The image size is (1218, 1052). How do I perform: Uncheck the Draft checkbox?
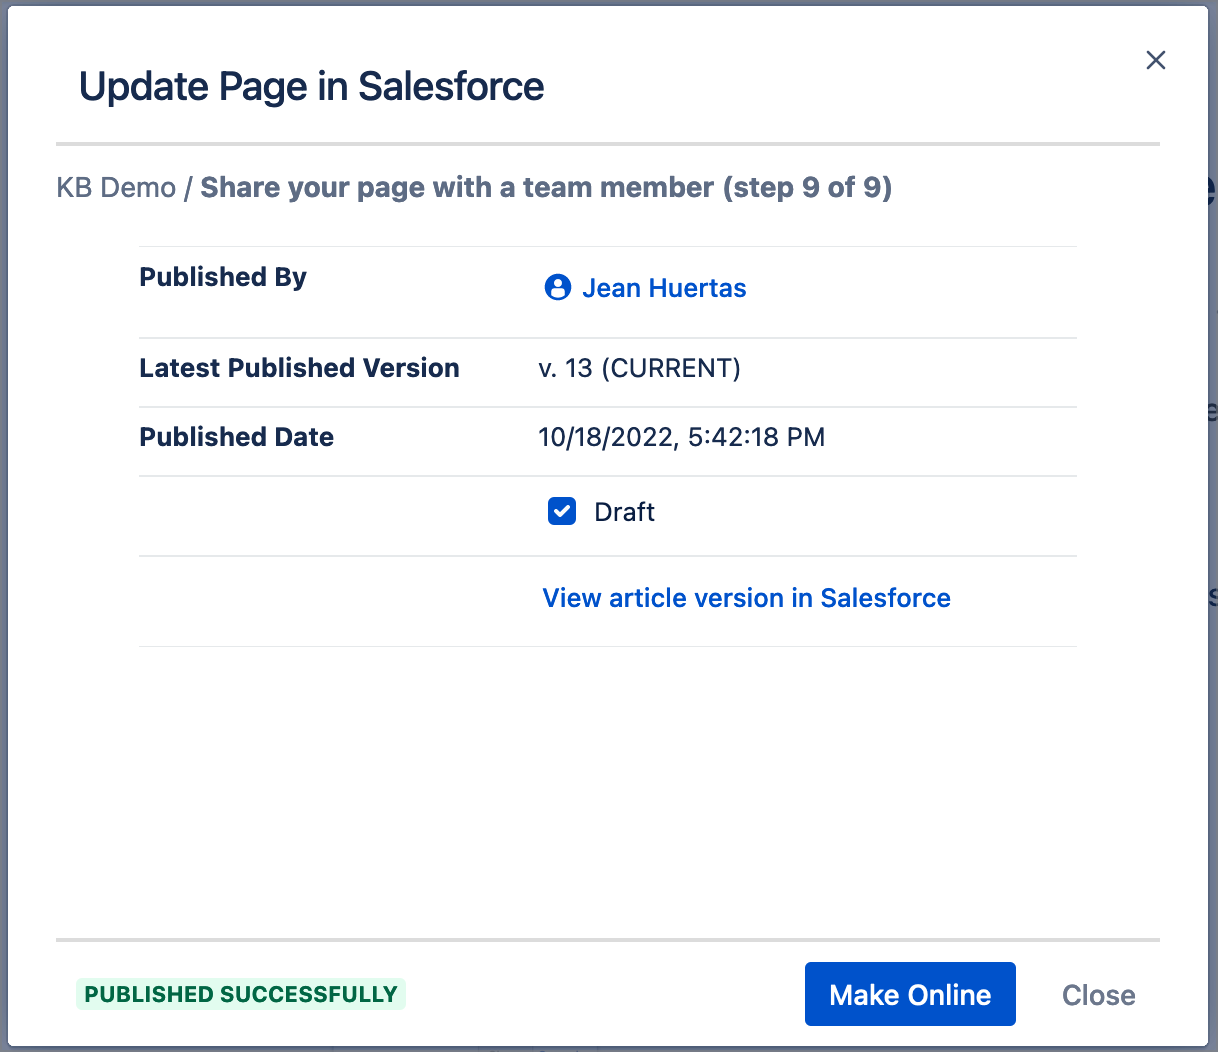click(x=562, y=512)
